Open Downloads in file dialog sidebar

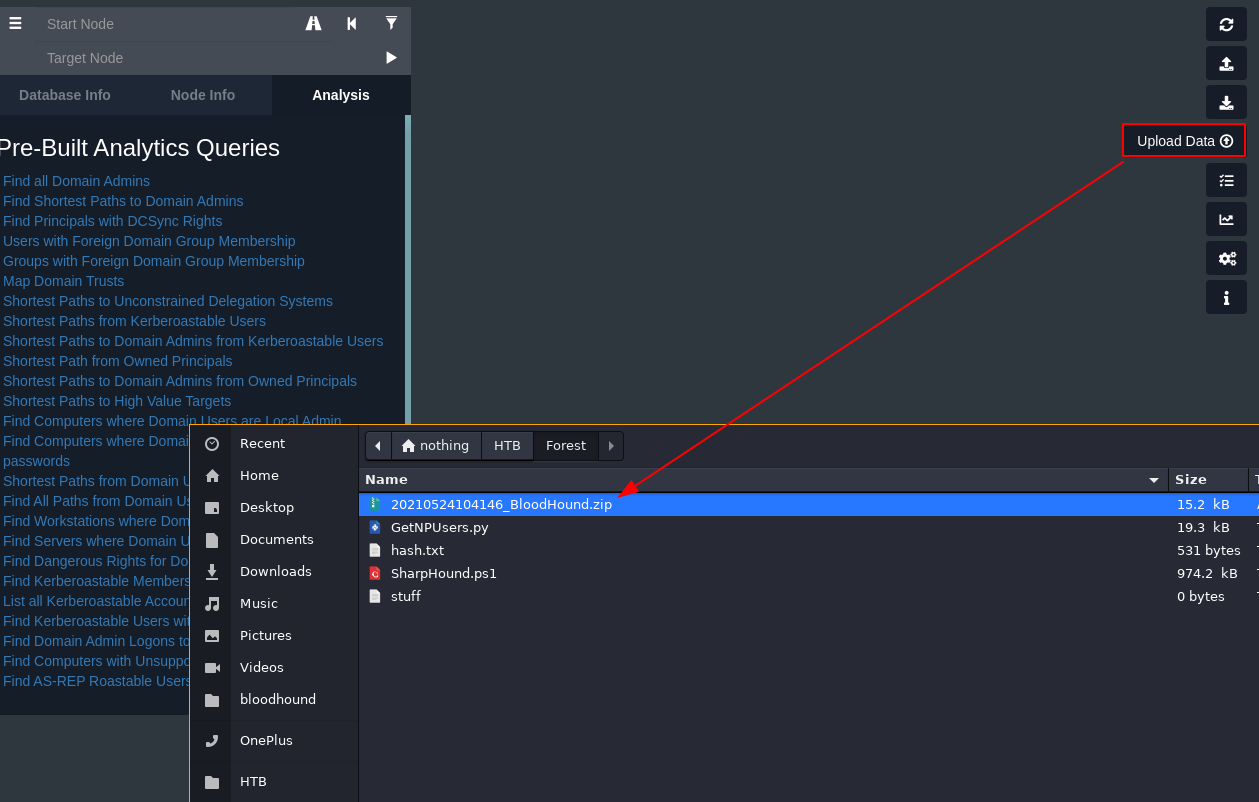point(274,571)
